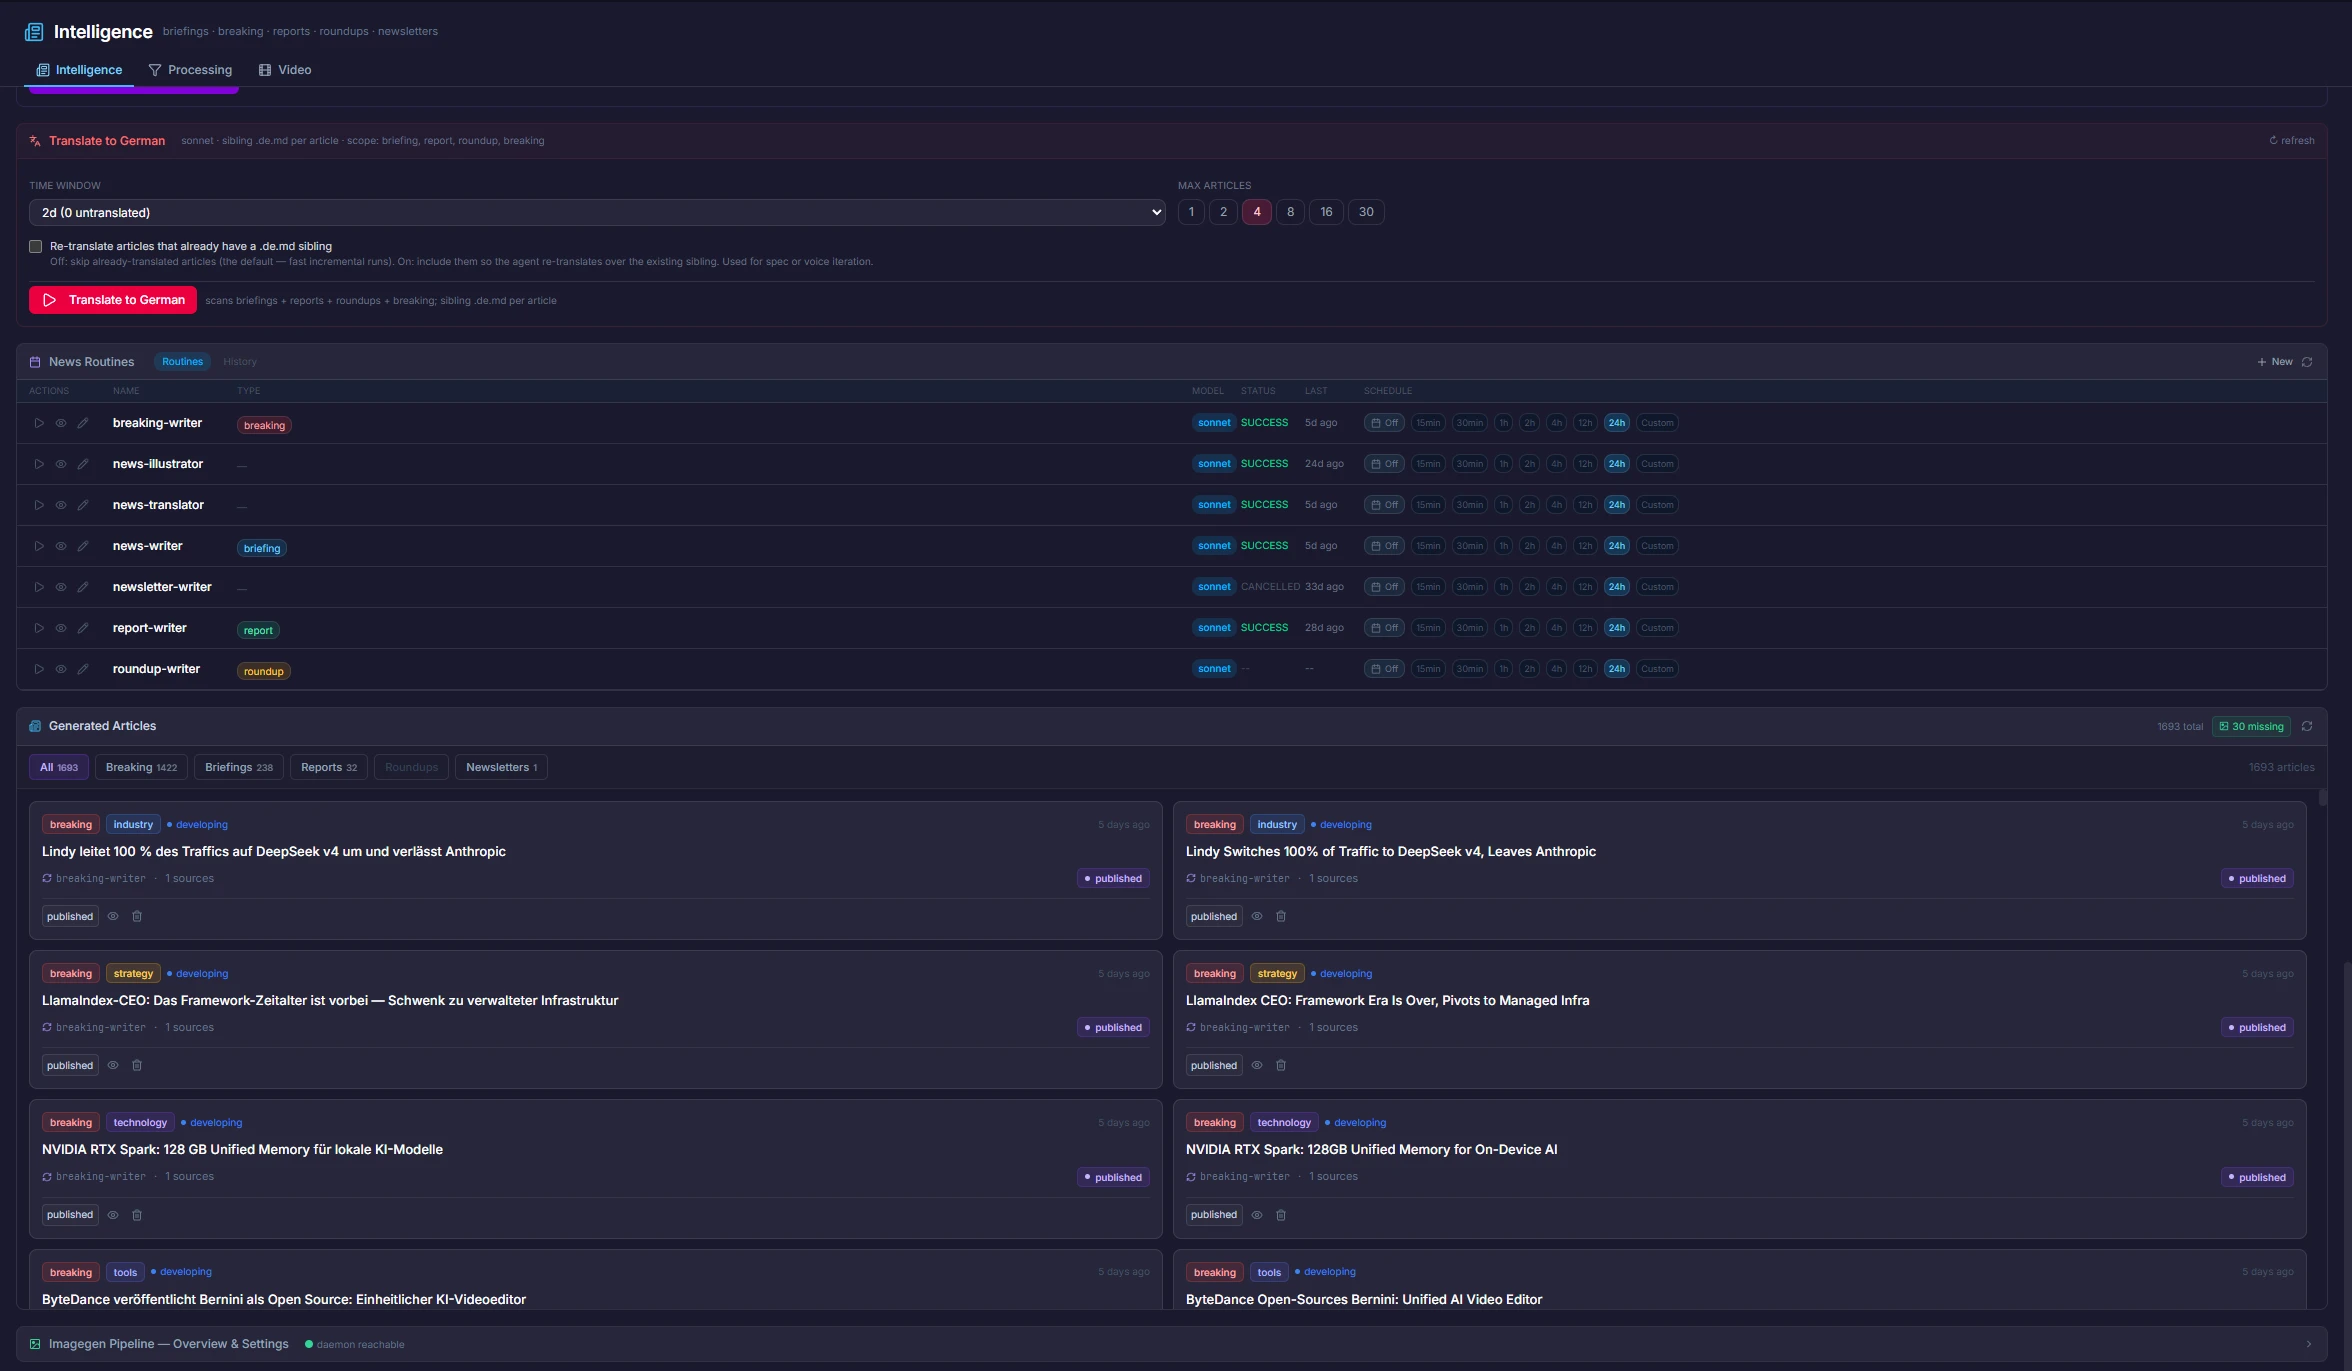The image size is (2352, 1371).
Task: Refresh the News Routines panel
Action: 2307,362
